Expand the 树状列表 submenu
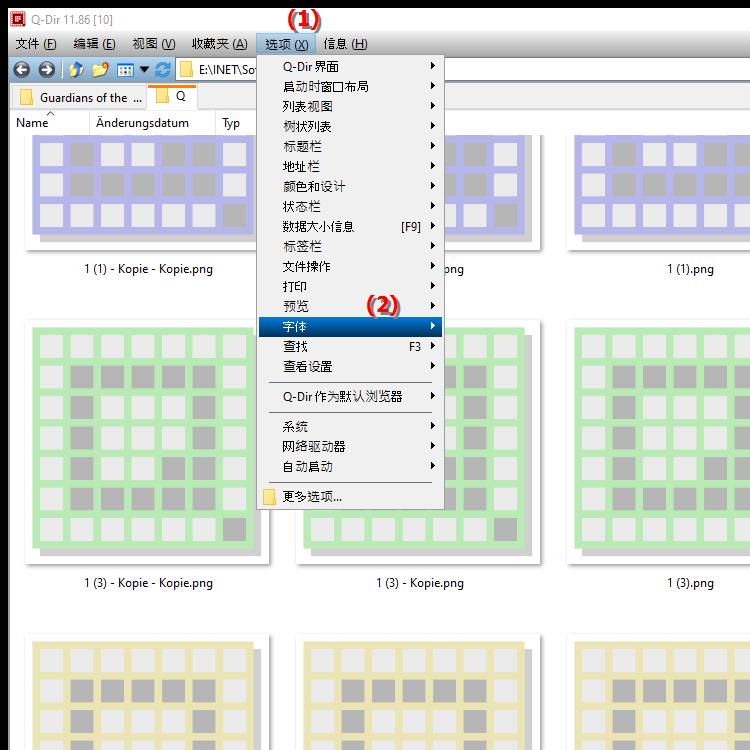This screenshot has width=750, height=750. click(x=350, y=126)
